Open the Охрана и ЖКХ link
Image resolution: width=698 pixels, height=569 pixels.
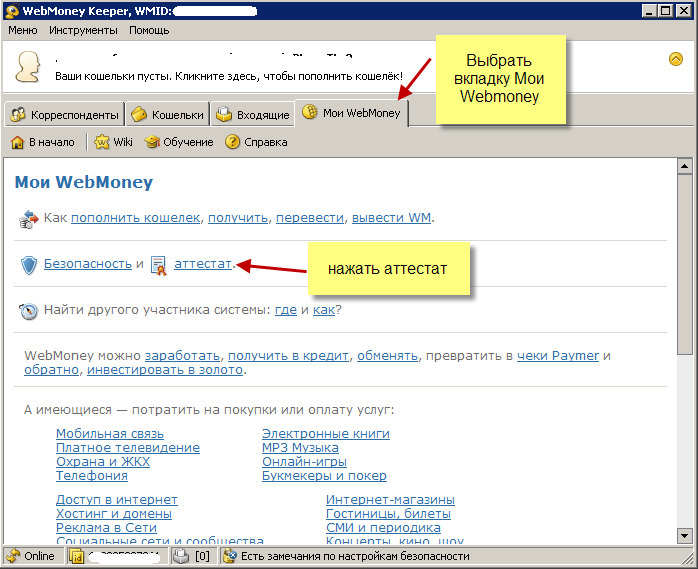tap(103, 462)
